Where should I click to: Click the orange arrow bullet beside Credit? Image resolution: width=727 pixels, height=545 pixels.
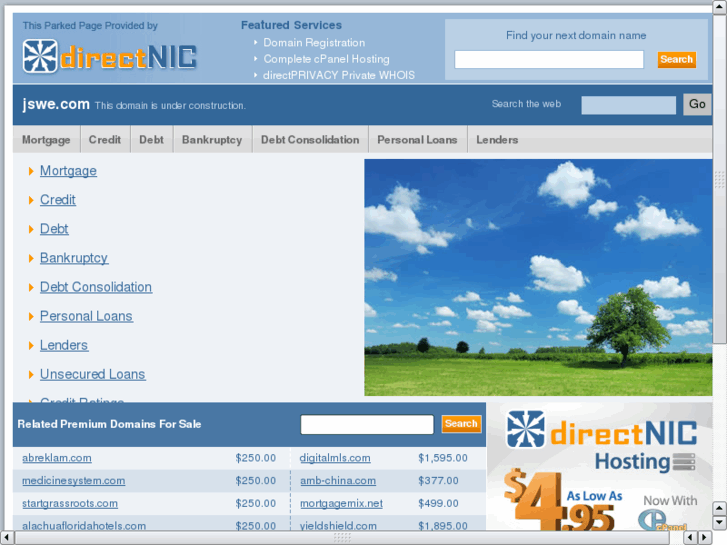click(x=31, y=200)
